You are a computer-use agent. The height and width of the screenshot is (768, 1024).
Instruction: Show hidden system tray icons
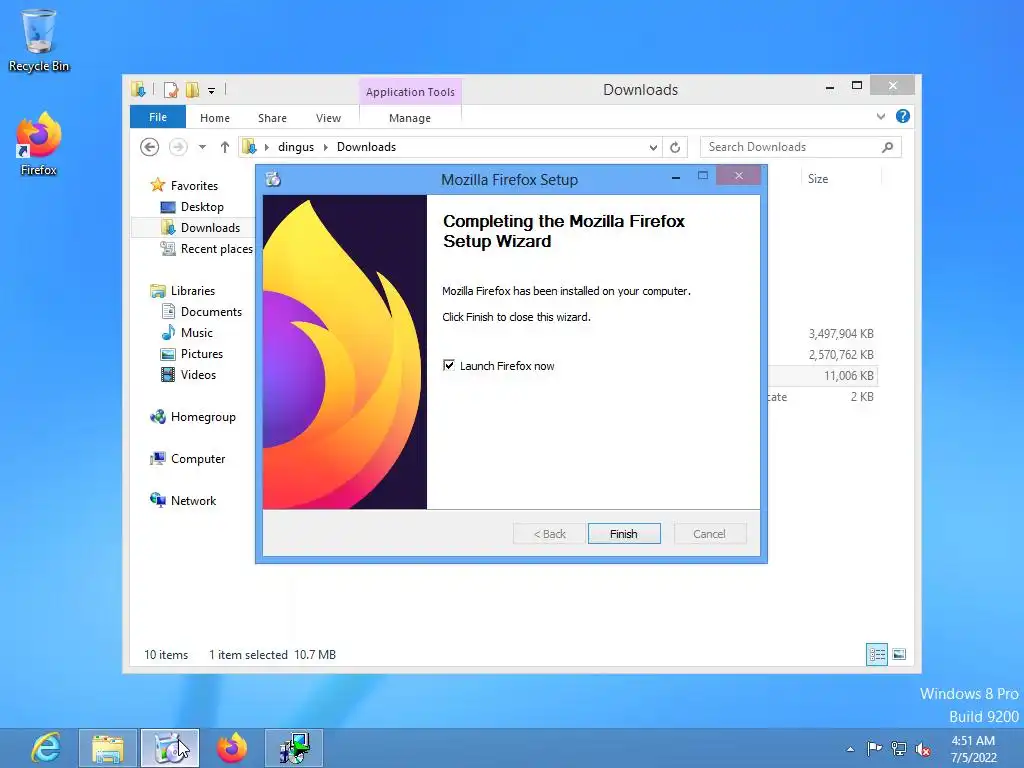[x=850, y=749]
